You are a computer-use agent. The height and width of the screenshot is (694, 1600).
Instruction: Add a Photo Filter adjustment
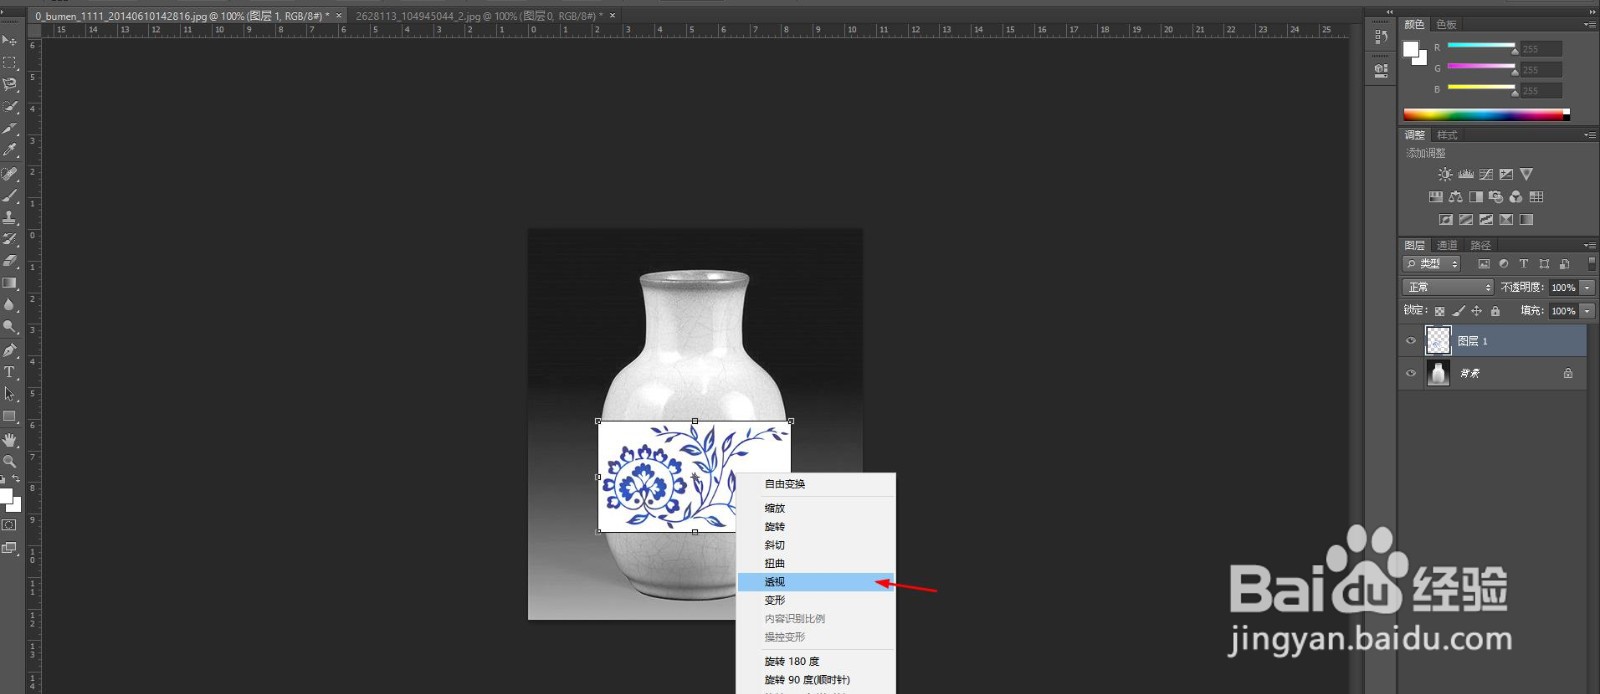point(1496,197)
